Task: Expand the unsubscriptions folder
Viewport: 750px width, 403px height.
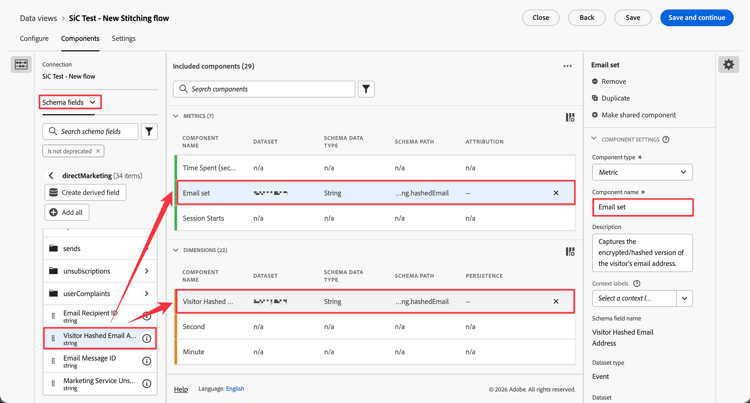Action: tap(146, 271)
